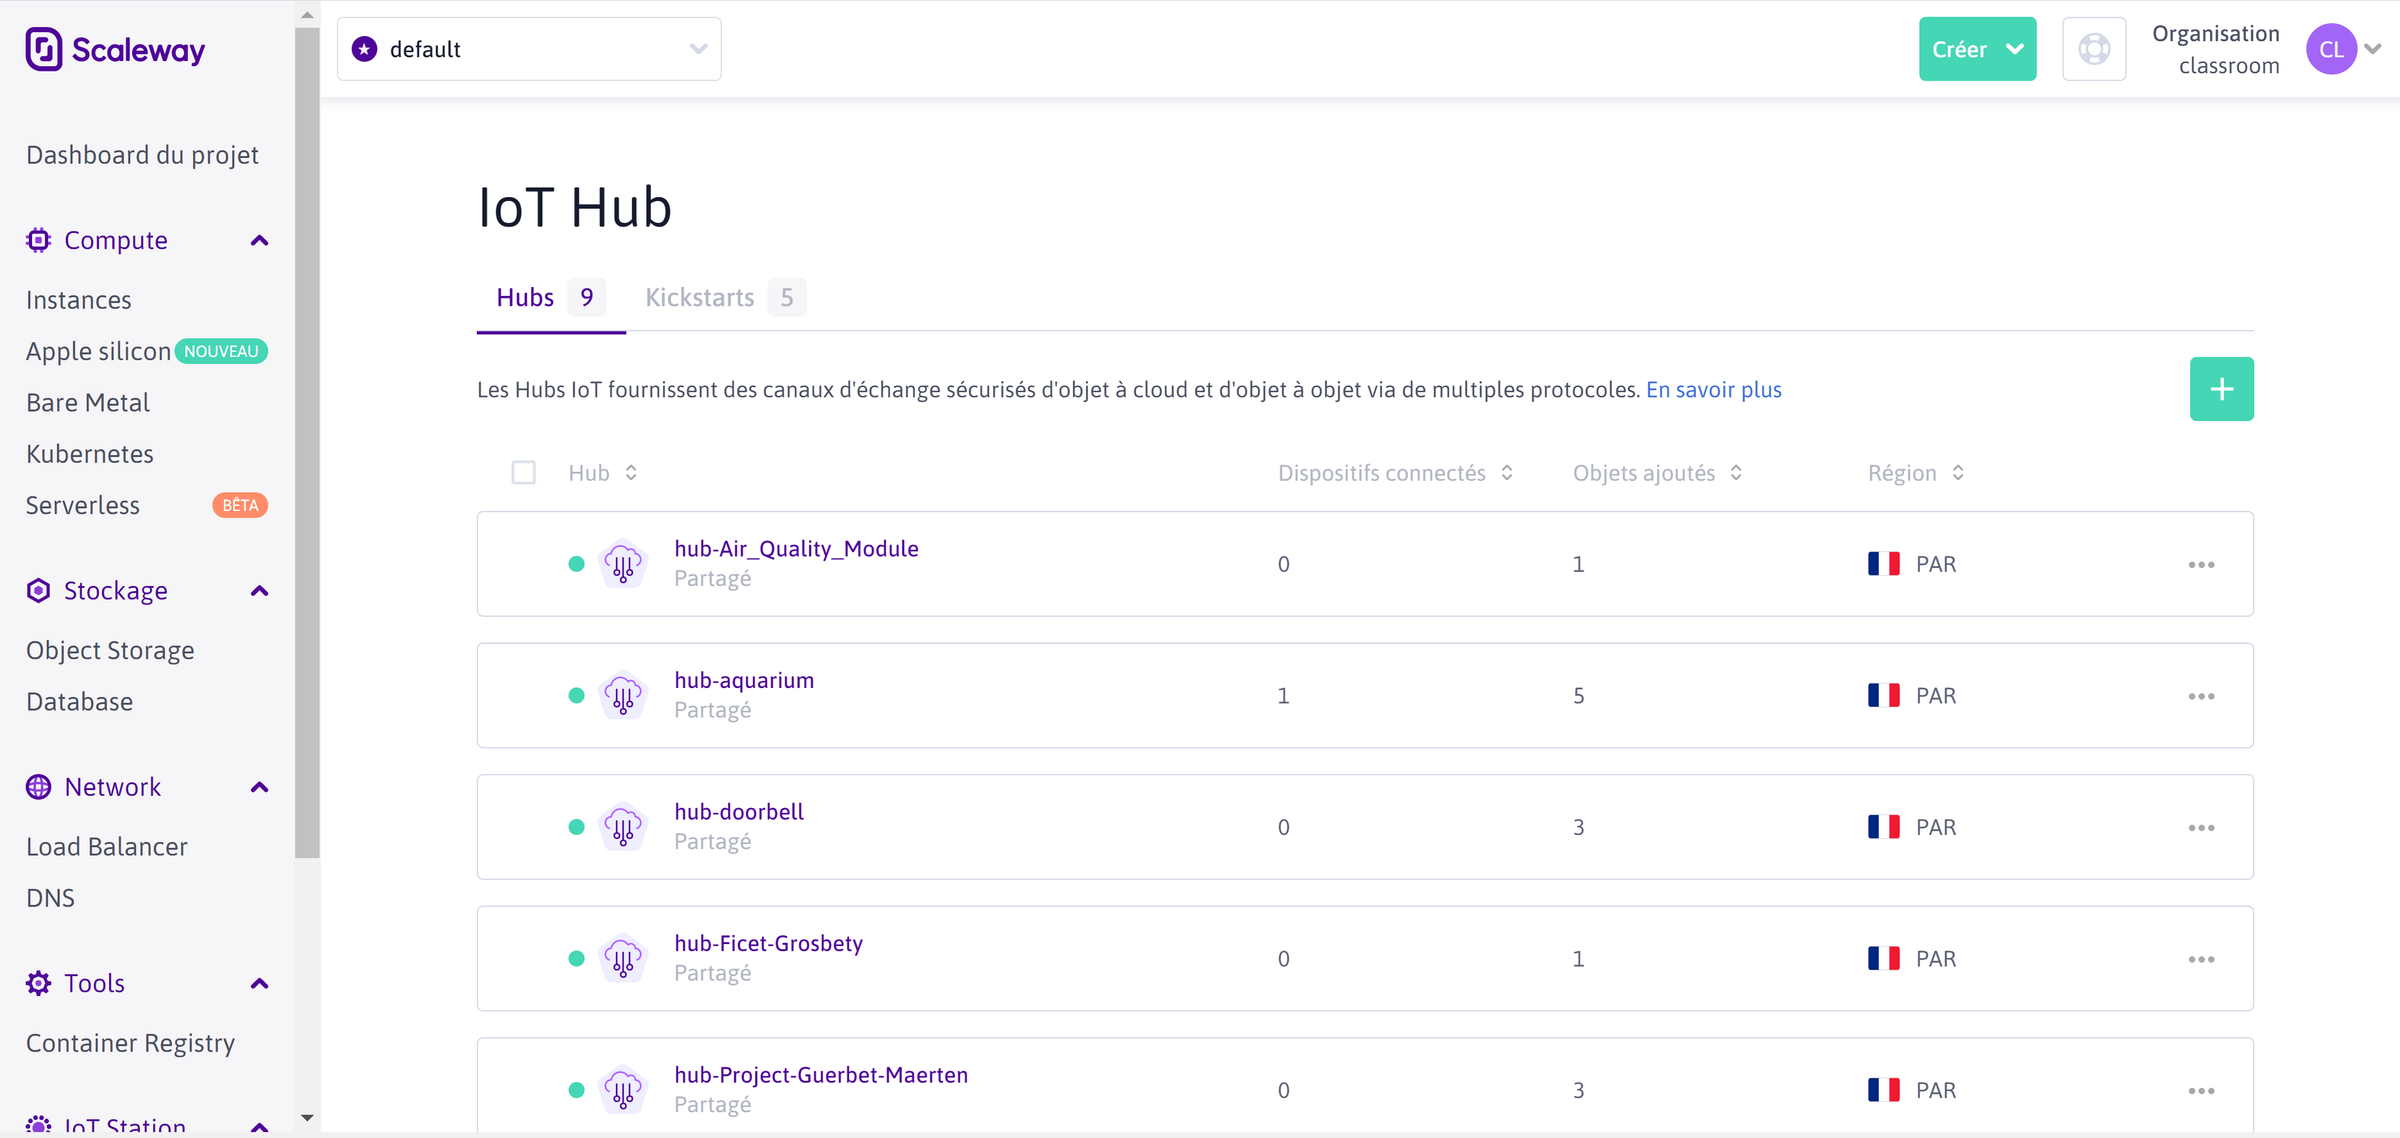Click the green plus add hub button
The width and height of the screenshot is (2400, 1138).
click(x=2221, y=389)
